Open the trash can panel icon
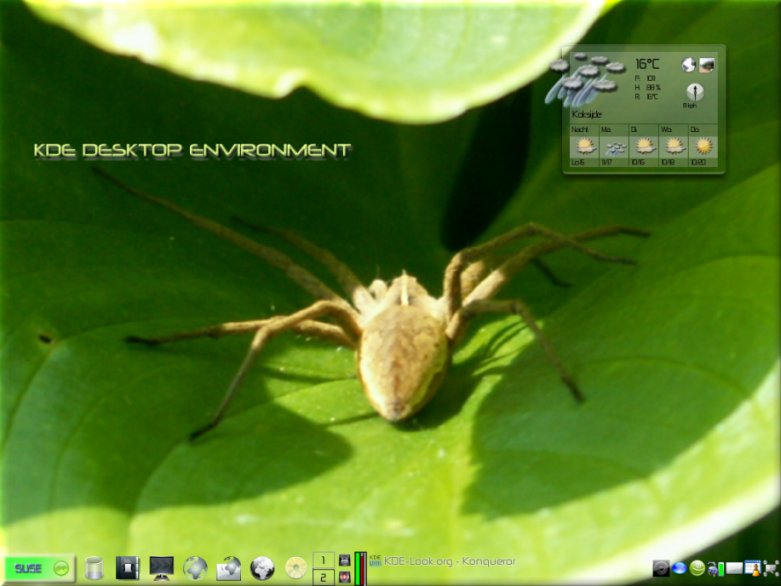This screenshot has width=781, height=586. click(94, 568)
